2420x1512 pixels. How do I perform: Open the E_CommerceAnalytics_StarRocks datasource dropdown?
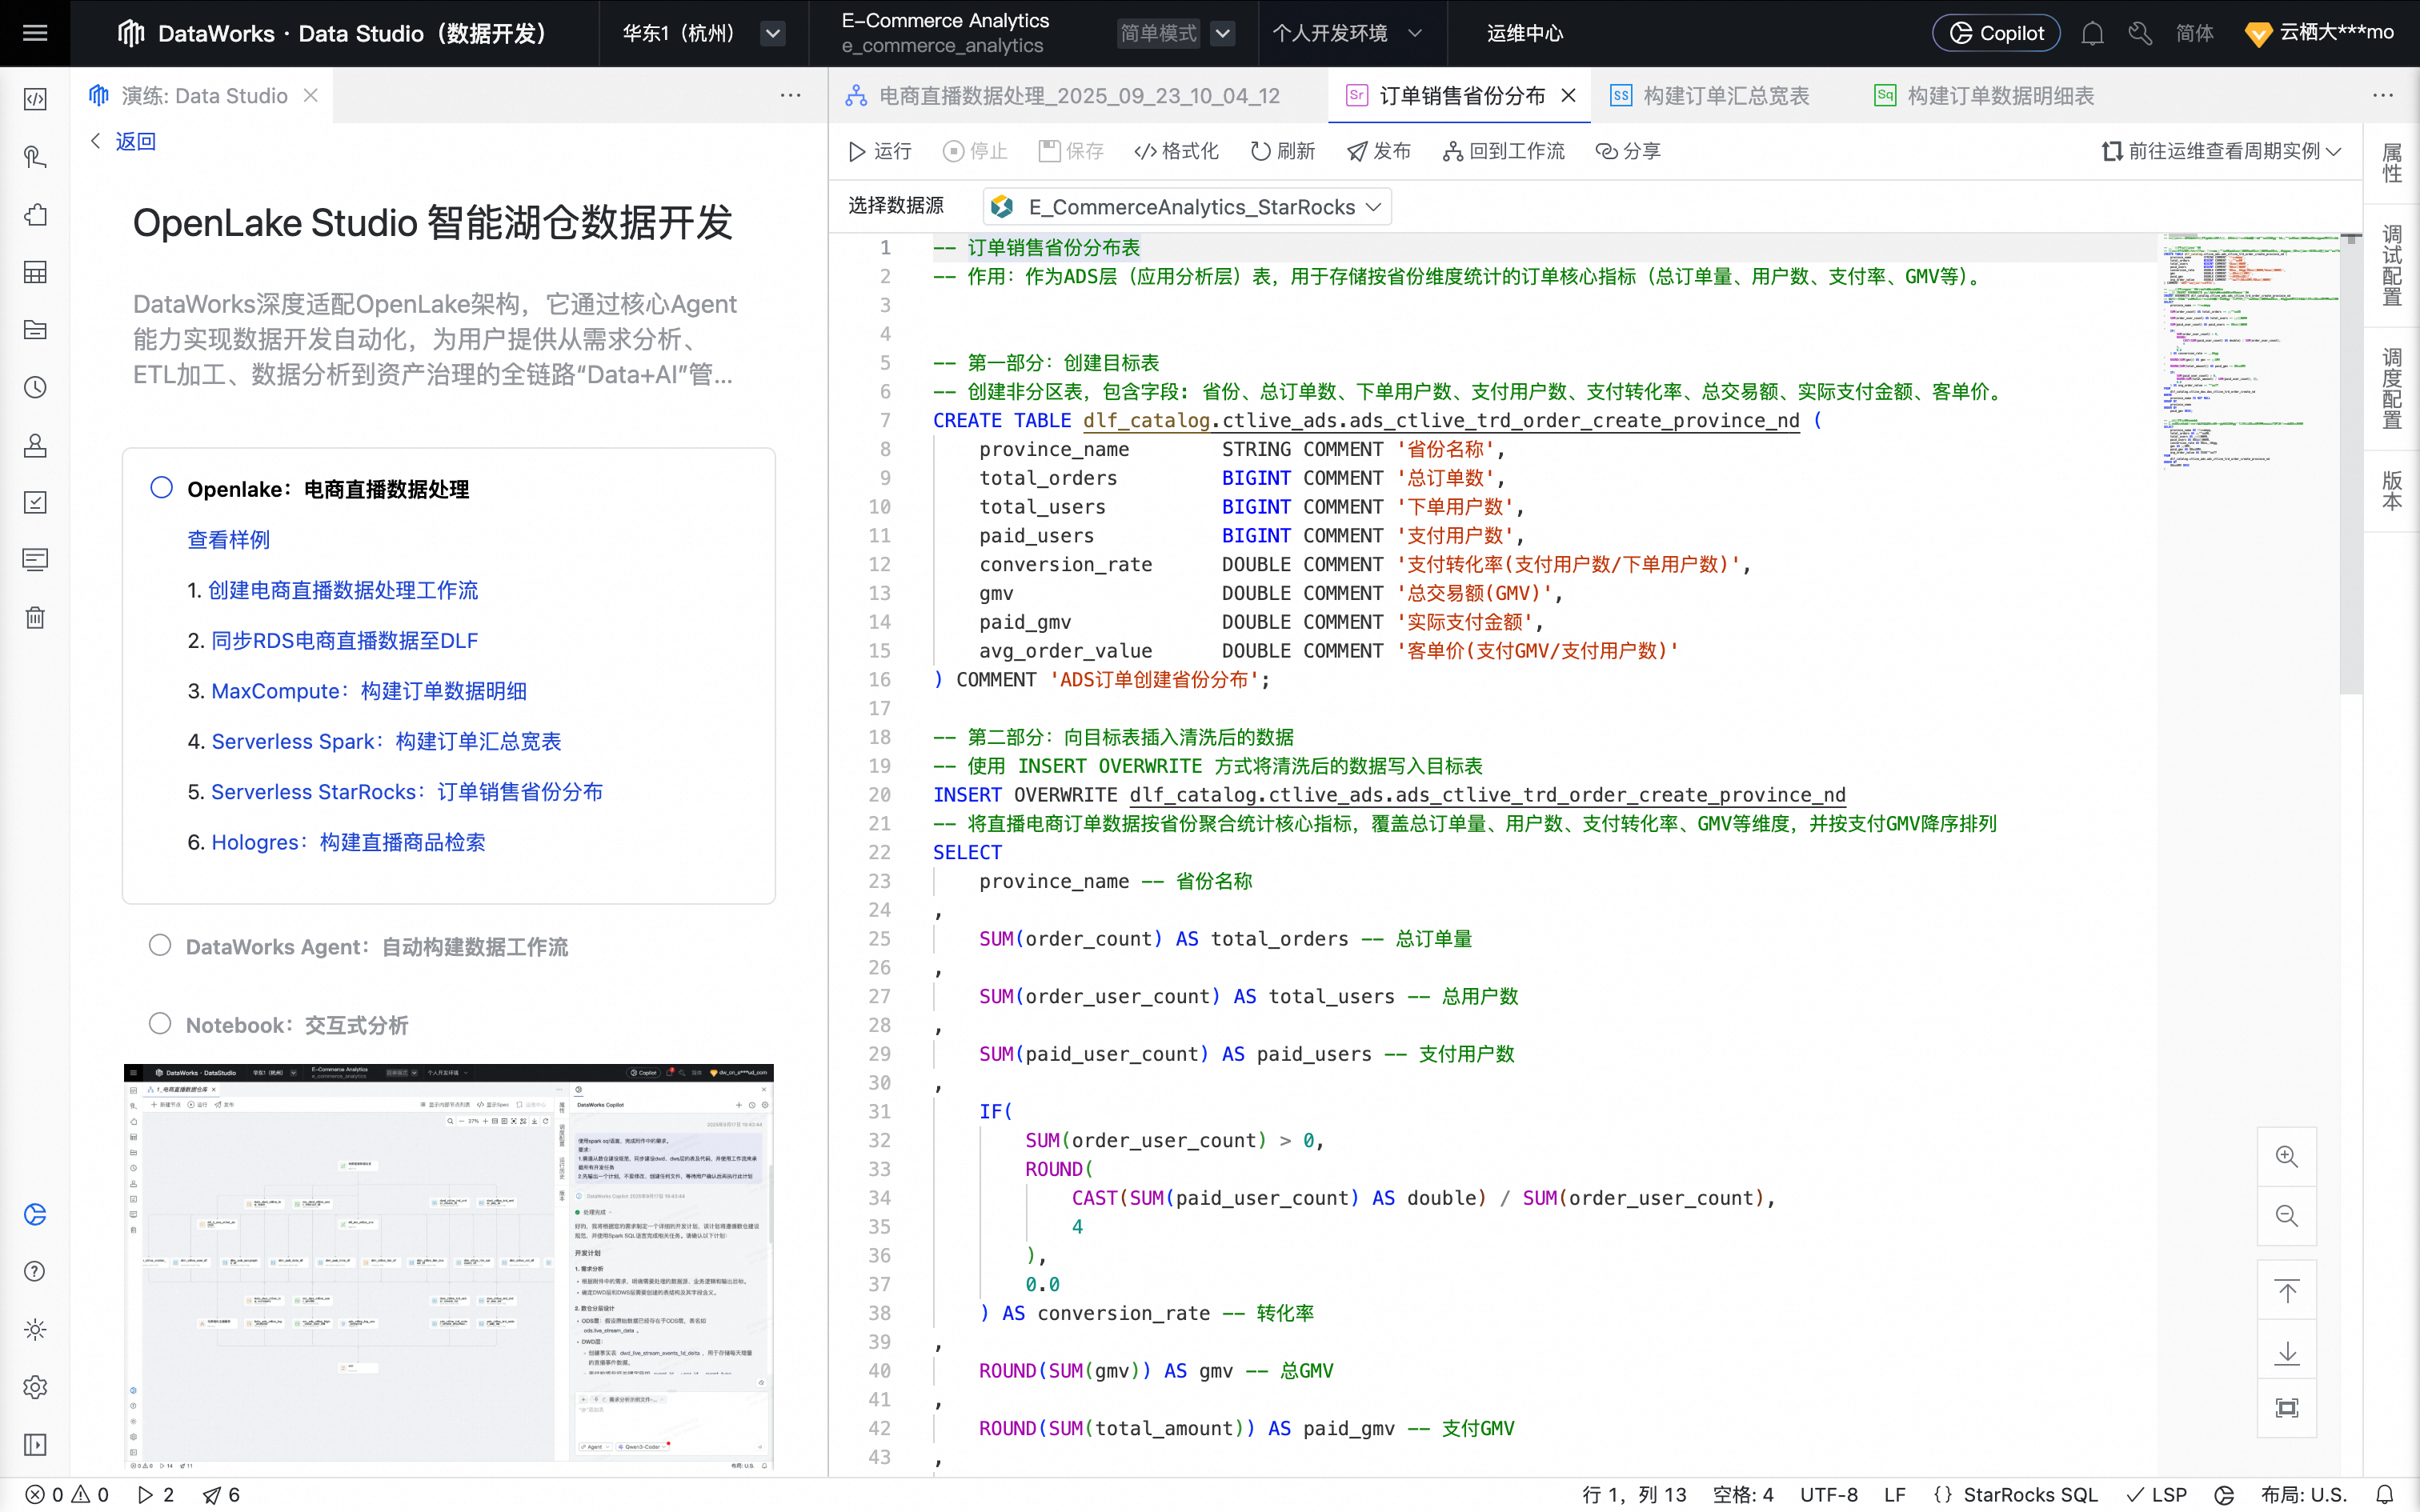coord(1187,207)
